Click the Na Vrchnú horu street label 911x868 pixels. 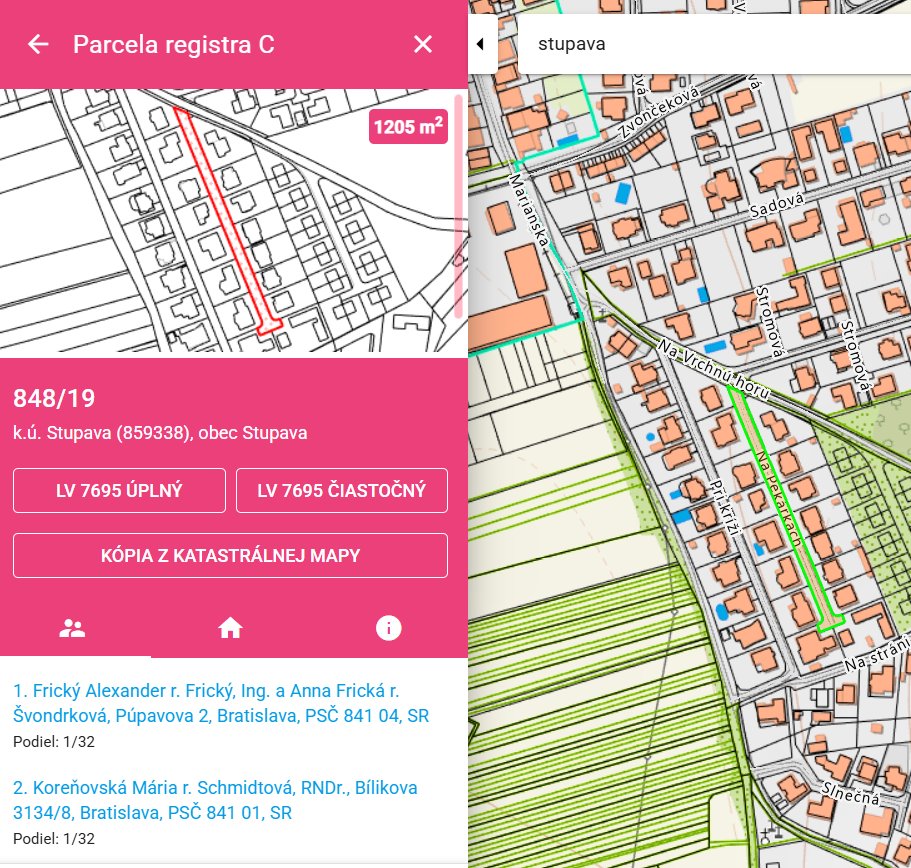click(x=711, y=372)
